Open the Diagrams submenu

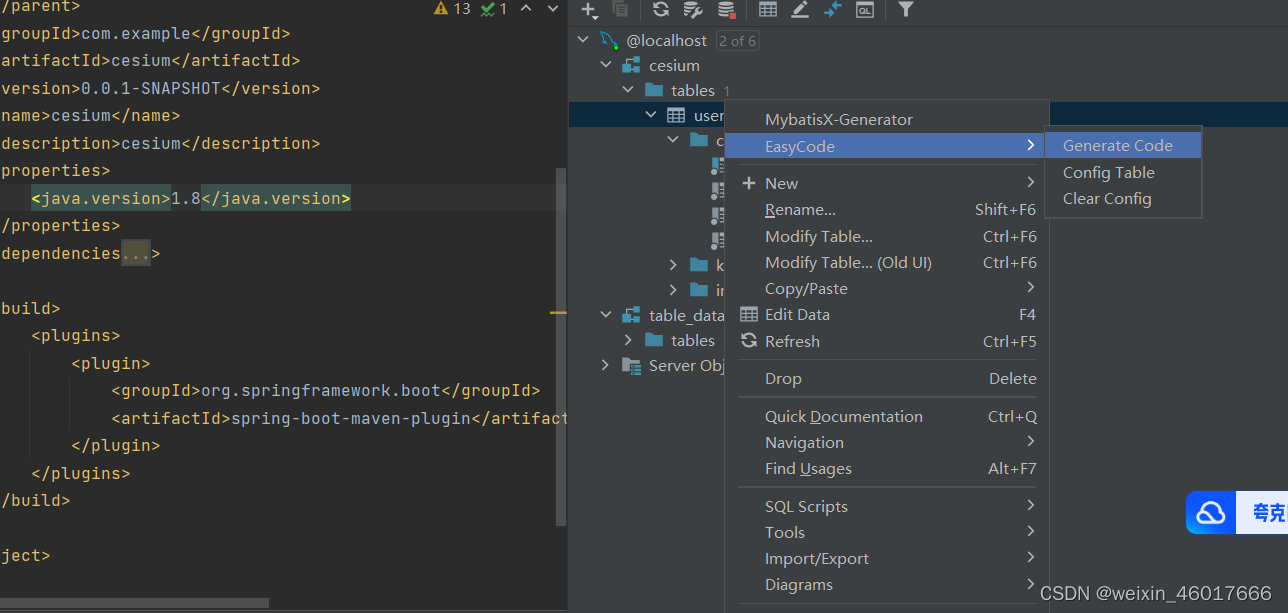click(886, 584)
